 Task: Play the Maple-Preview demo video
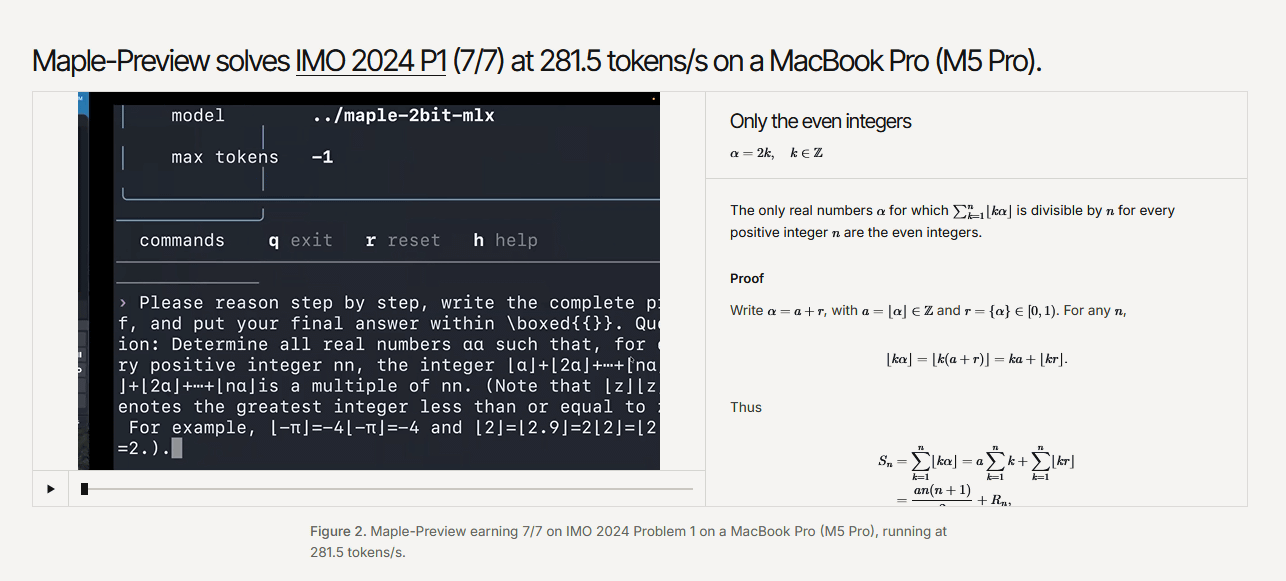pyautogui.click(x=51, y=489)
